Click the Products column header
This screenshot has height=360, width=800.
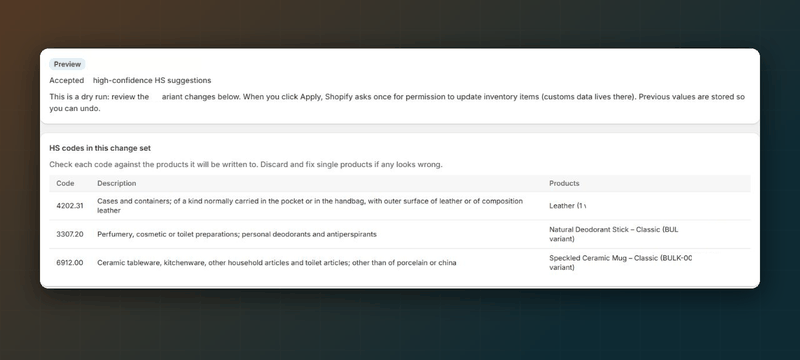coord(564,184)
